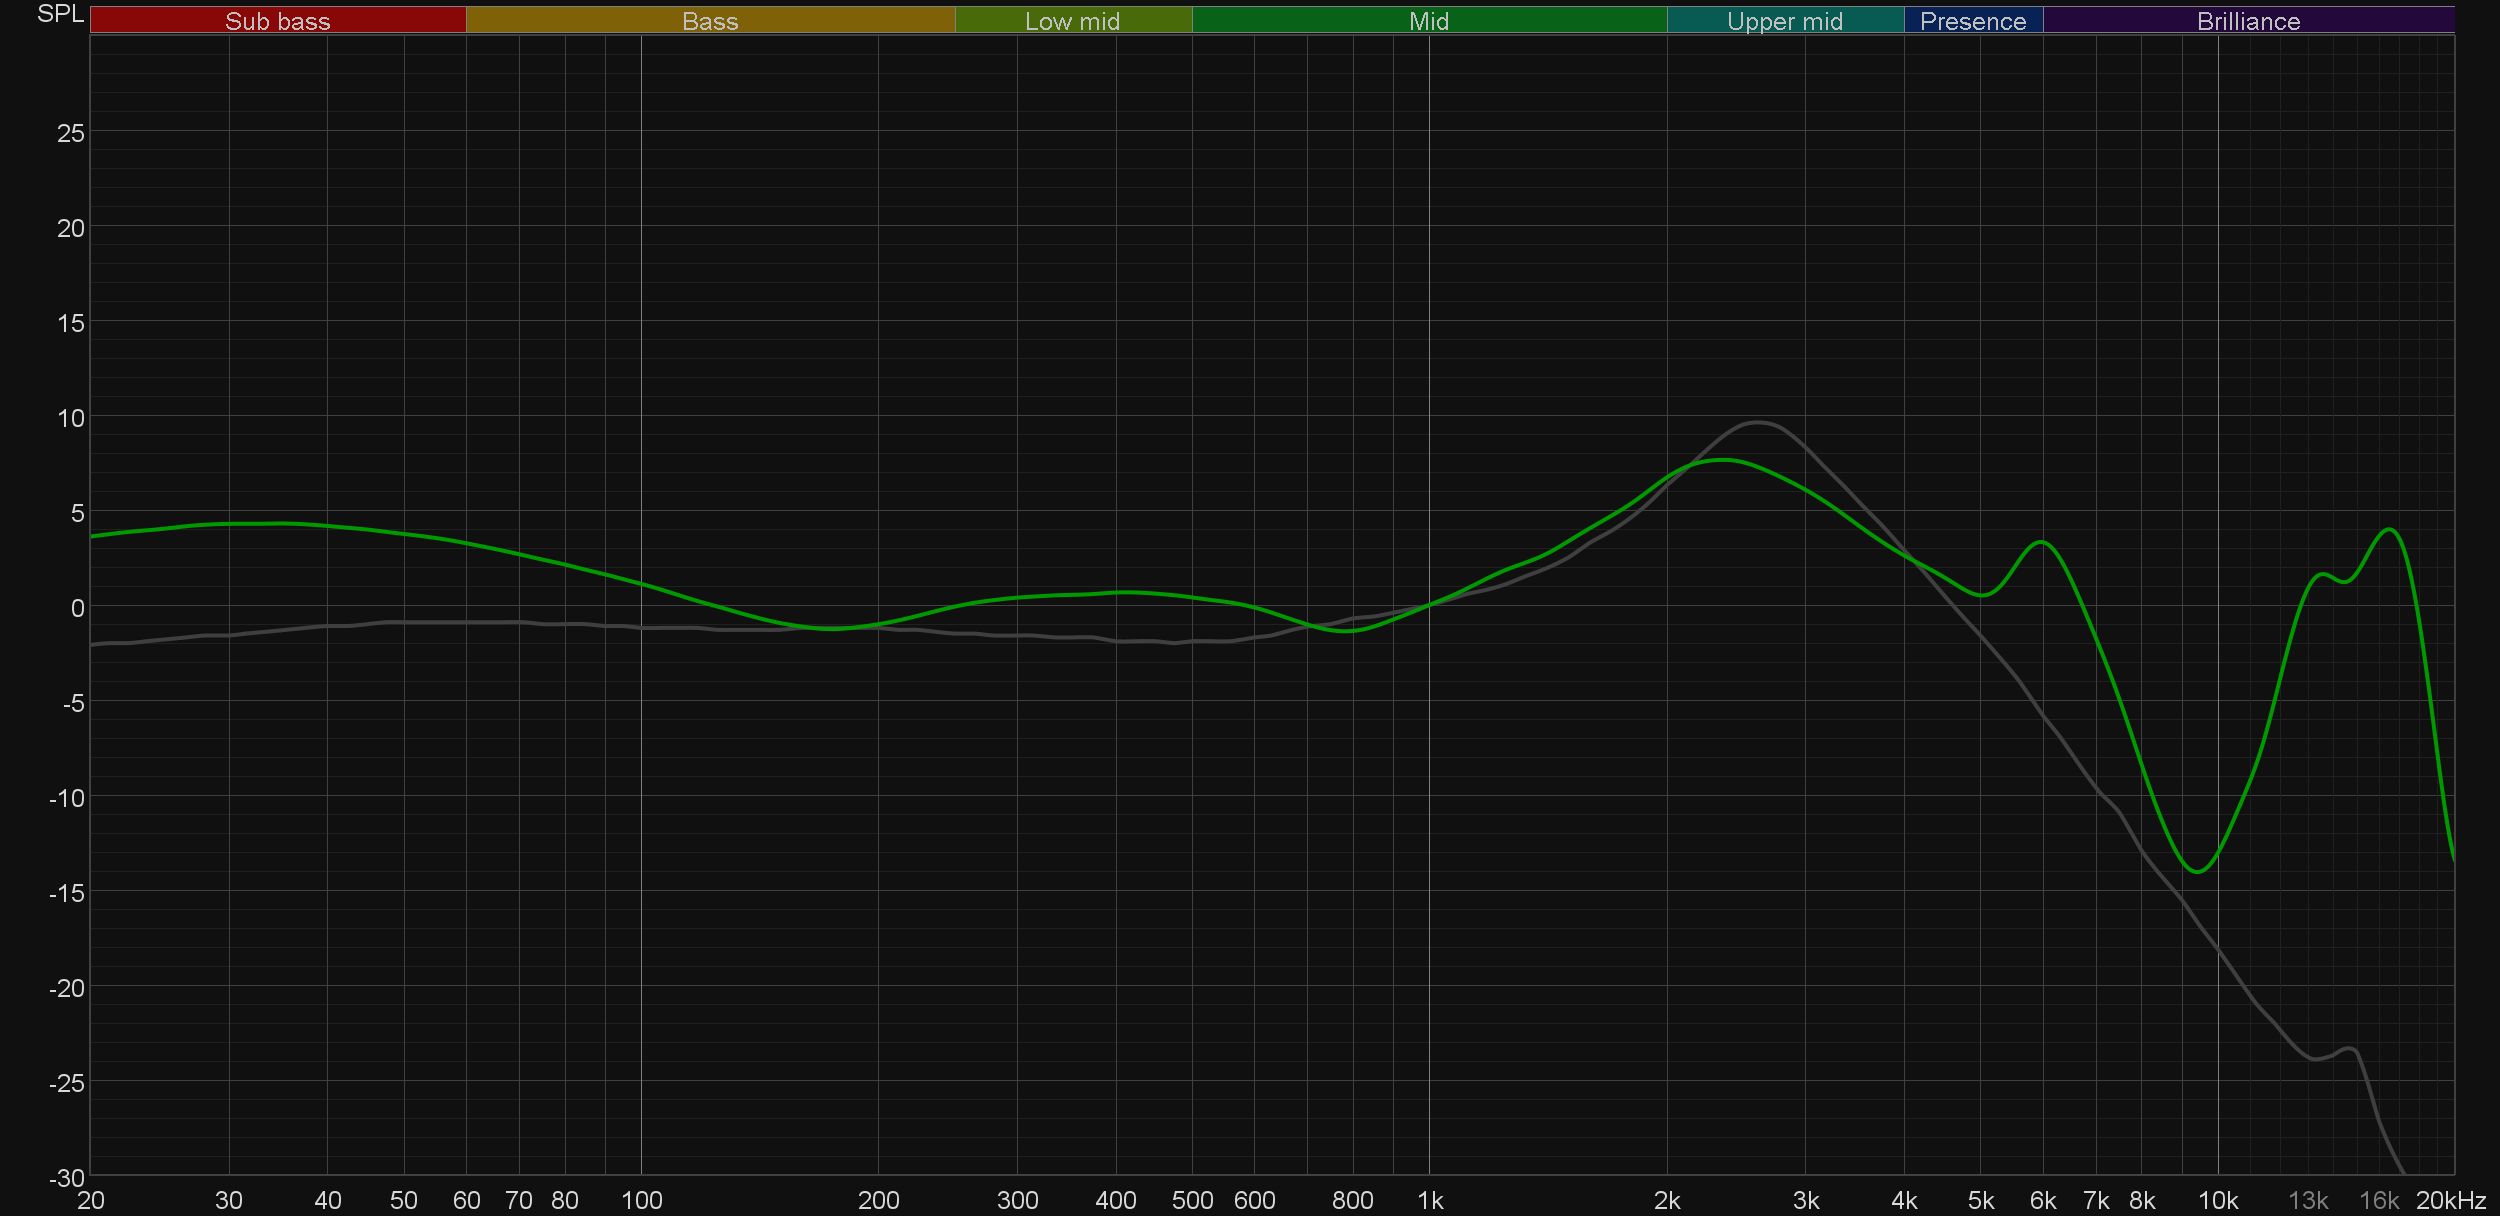Select the green Mid band header
2500x1216 pixels.
click(1428, 21)
